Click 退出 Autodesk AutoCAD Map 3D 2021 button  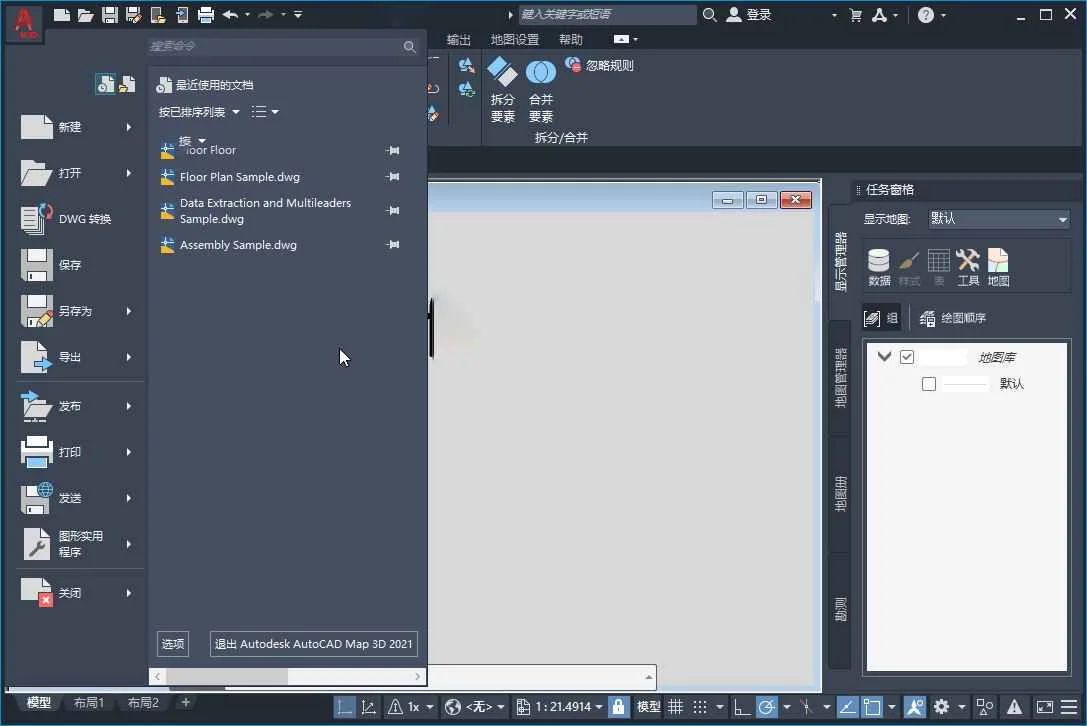(313, 644)
